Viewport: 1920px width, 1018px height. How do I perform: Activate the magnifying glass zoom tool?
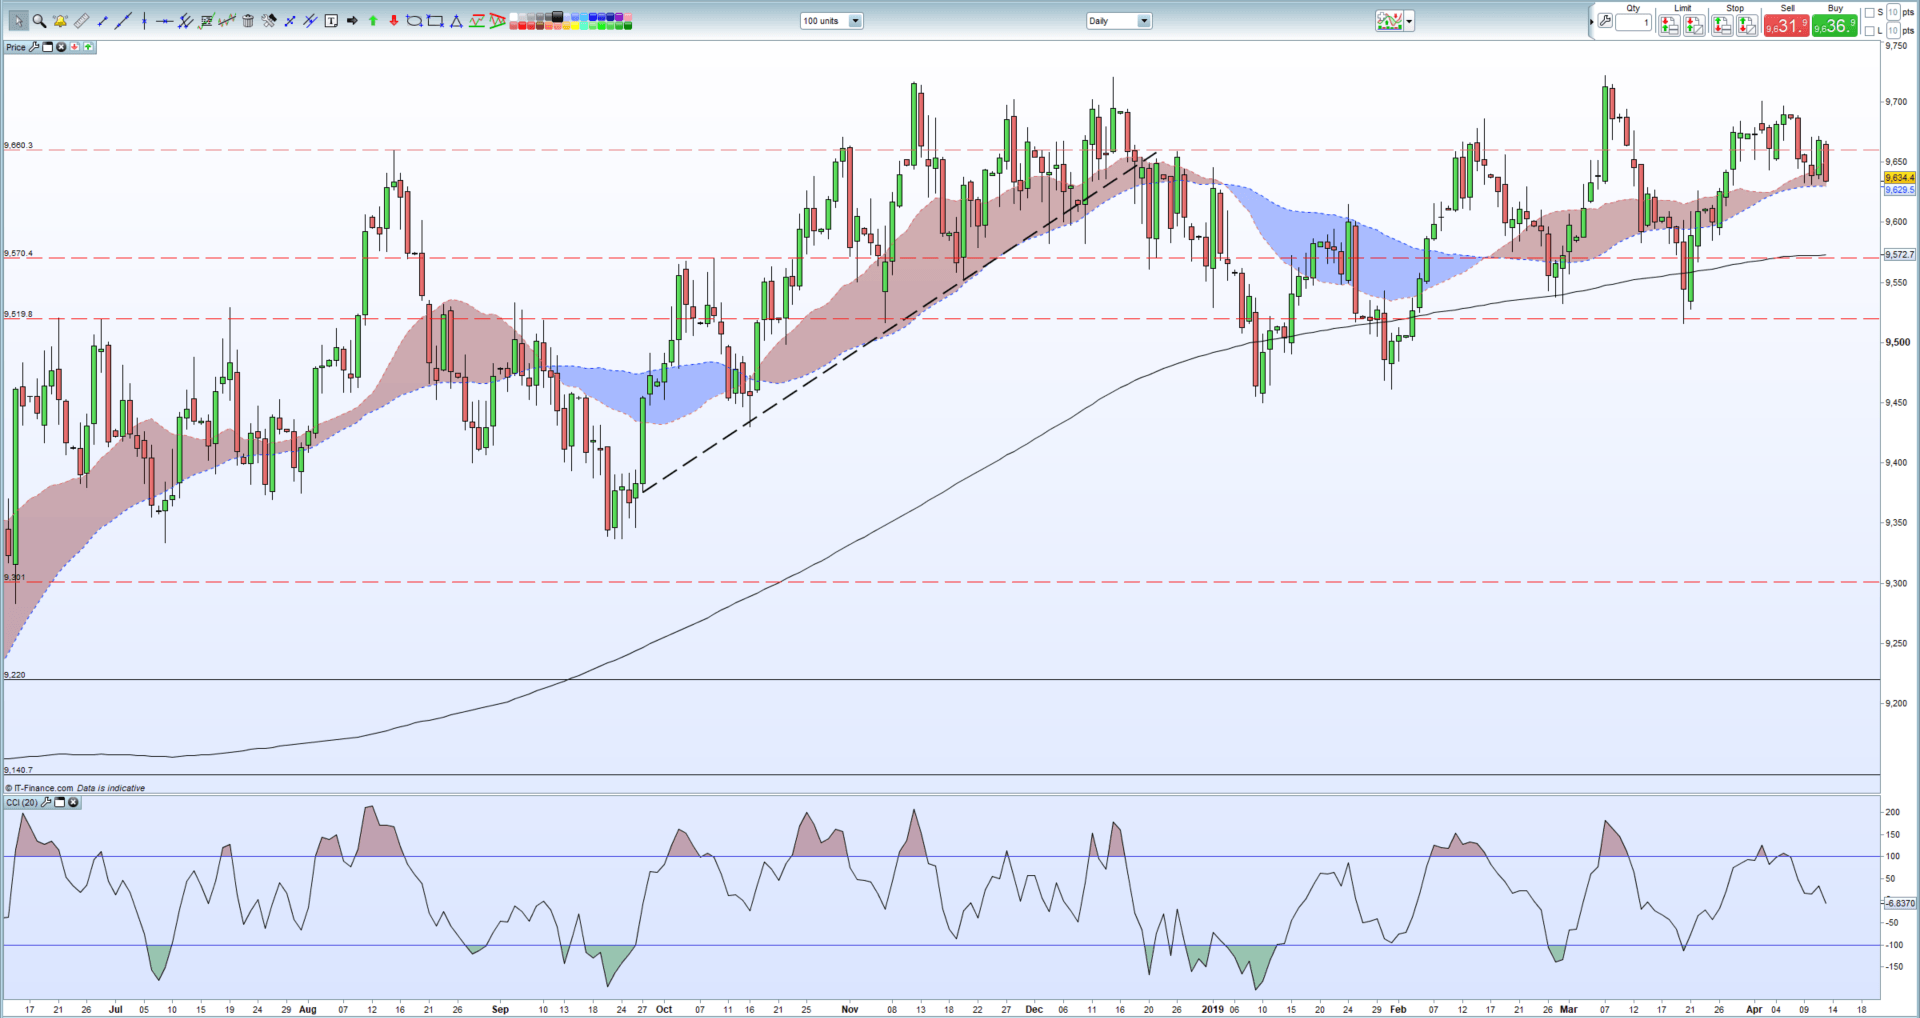(39, 21)
